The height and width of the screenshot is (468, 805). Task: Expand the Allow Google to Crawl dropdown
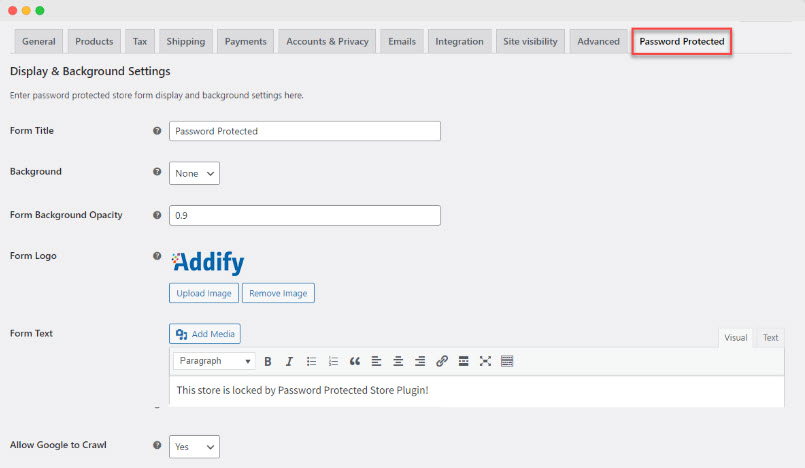(194, 446)
